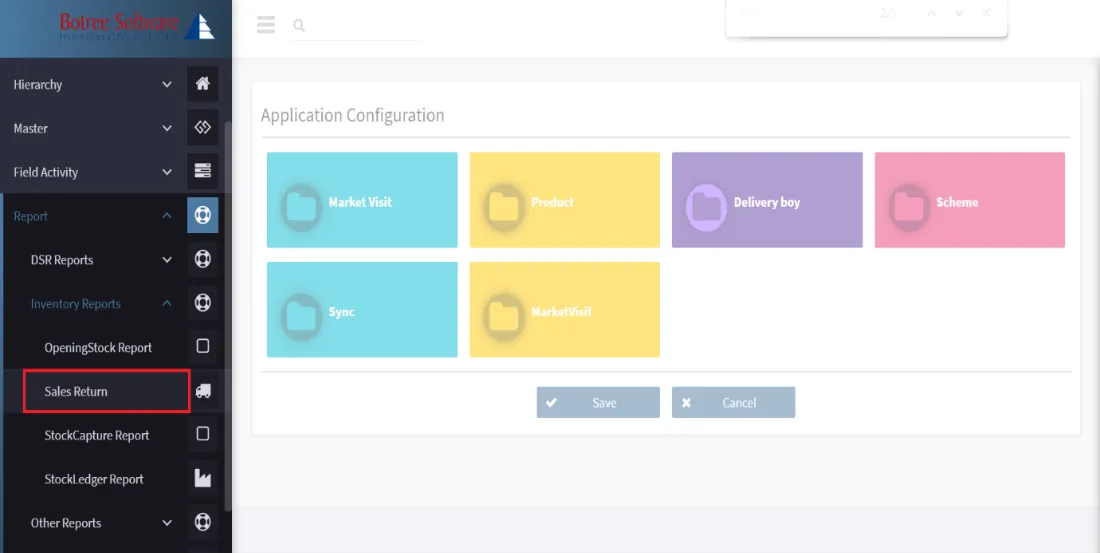Collapse the Inventory Reports chevron
This screenshot has width=1100, height=553.
pyautogui.click(x=167, y=303)
